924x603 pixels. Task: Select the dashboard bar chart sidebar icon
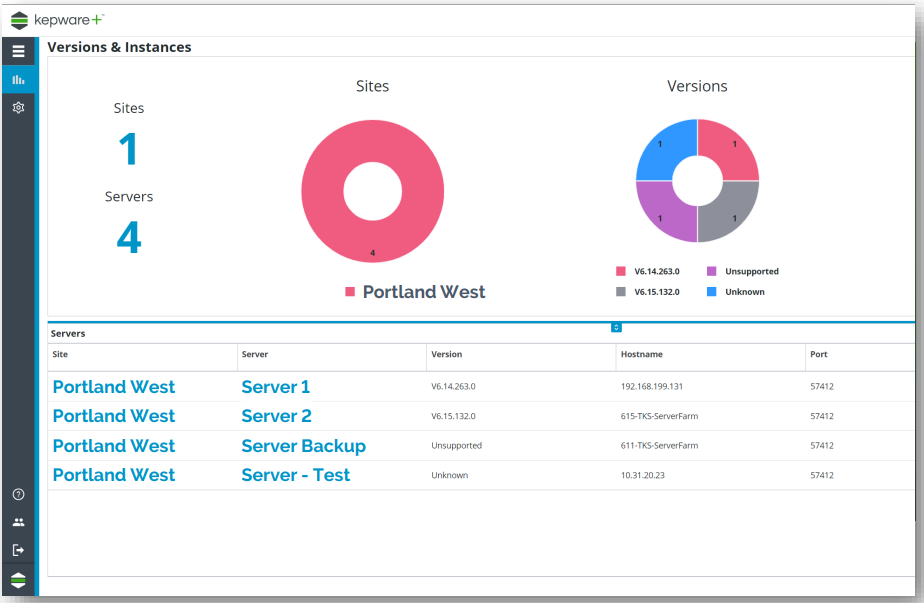(x=18, y=79)
